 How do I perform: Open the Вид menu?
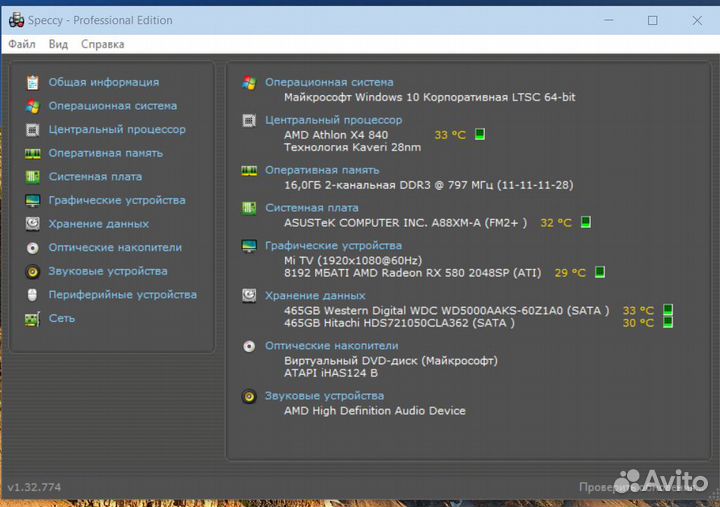pyautogui.click(x=58, y=44)
